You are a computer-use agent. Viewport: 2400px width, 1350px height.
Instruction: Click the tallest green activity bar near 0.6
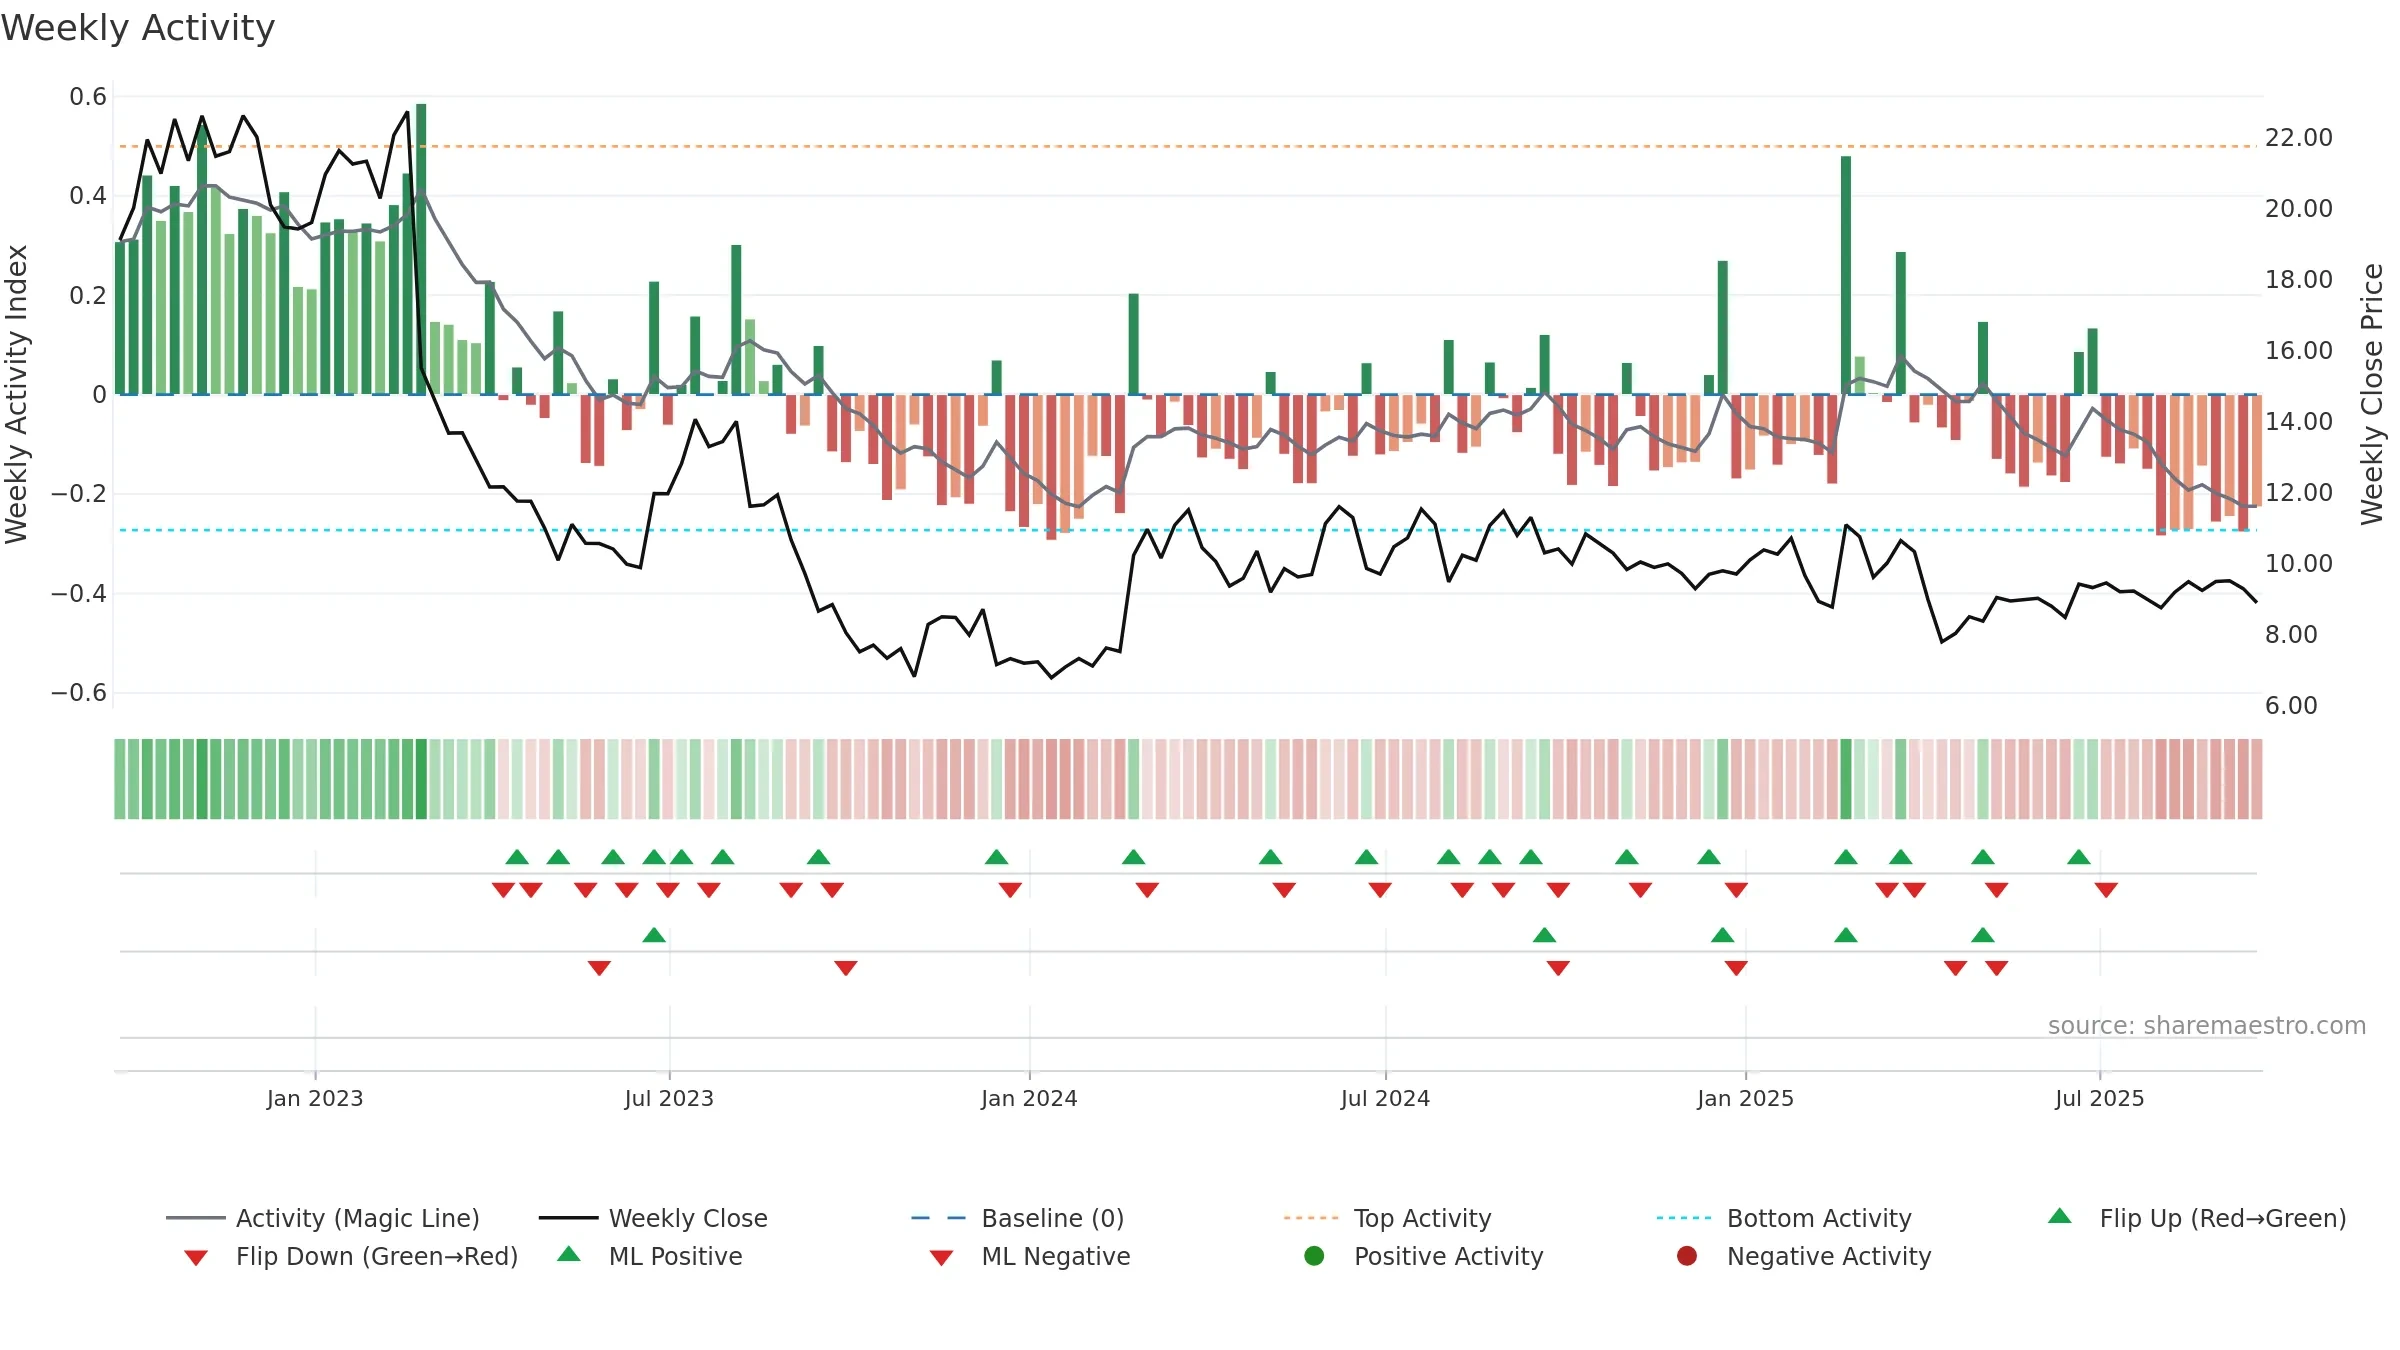[421, 249]
